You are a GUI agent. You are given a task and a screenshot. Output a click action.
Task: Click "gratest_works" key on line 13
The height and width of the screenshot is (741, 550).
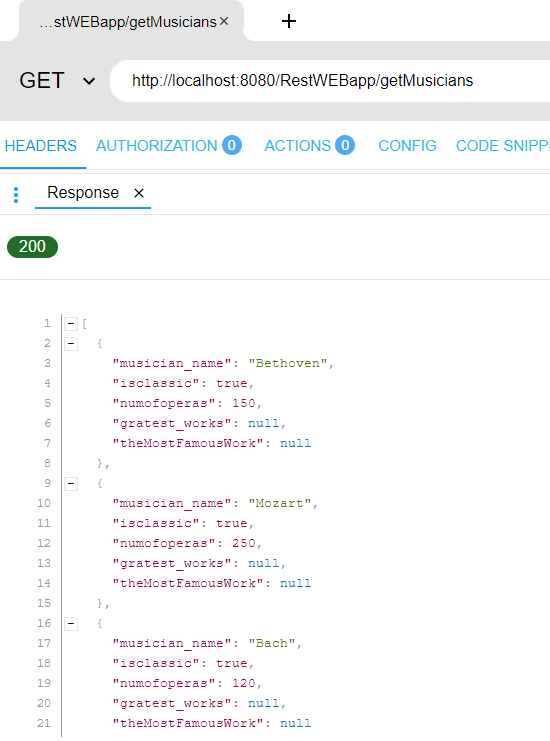click(x=172, y=563)
